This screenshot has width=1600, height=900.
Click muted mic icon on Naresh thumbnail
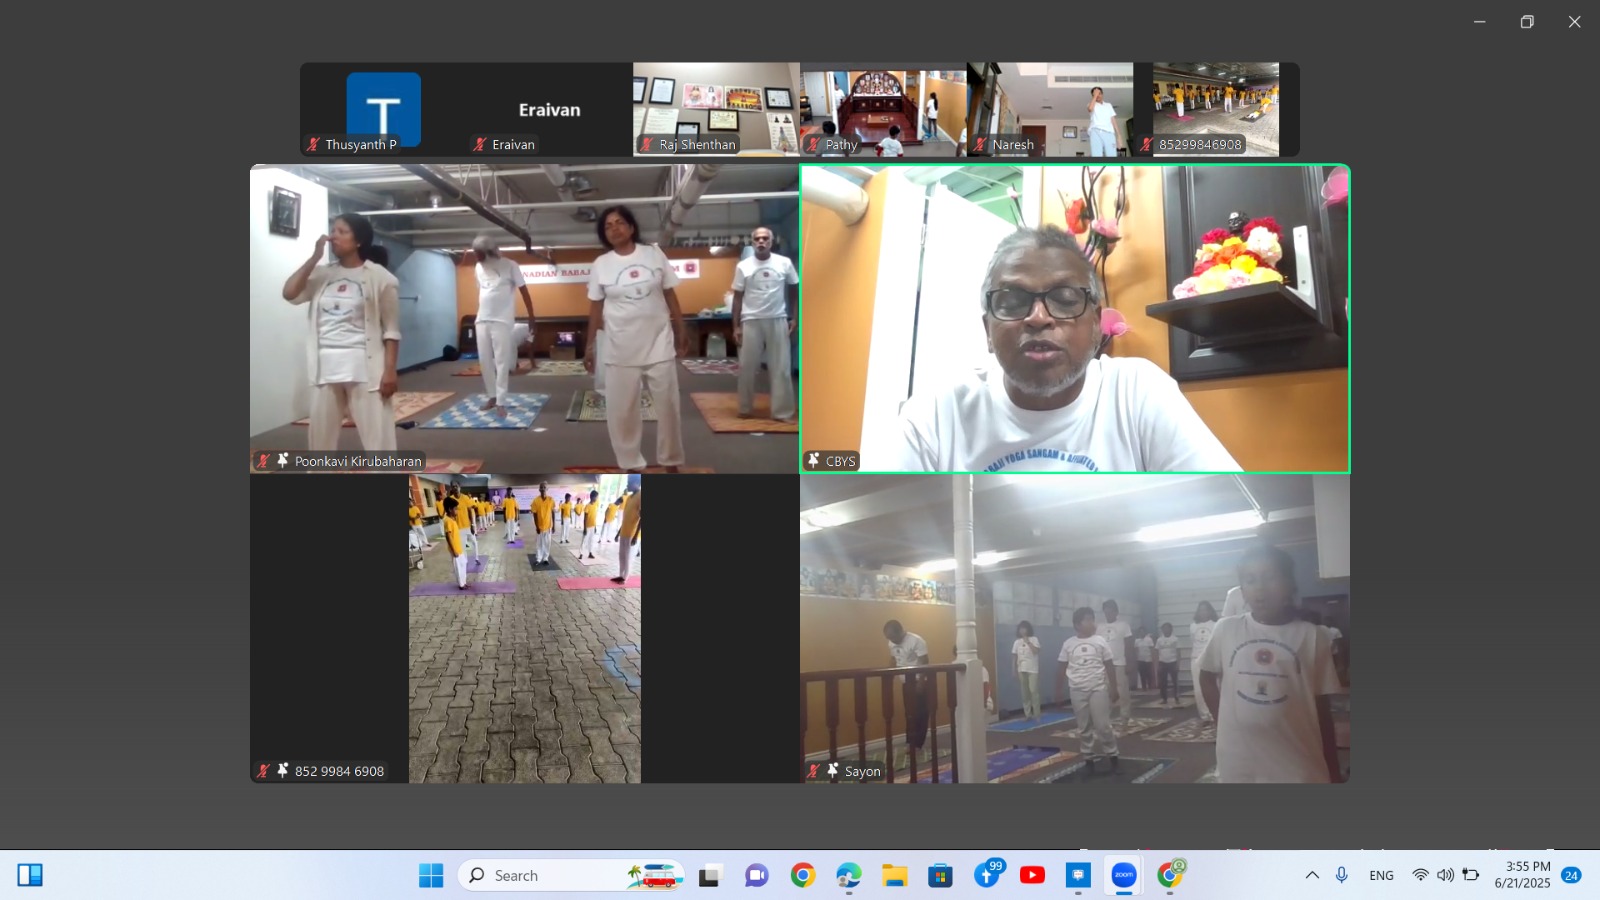(980, 145)
